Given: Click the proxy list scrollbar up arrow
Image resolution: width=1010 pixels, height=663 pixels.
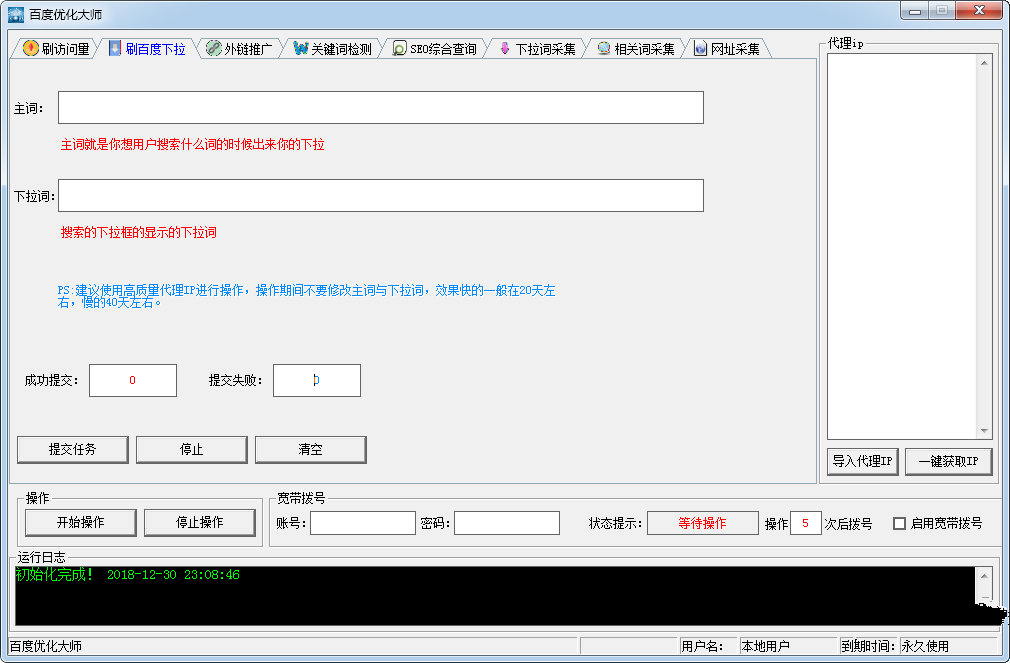Looking at the screenshot, I should (x=984, y=62).
